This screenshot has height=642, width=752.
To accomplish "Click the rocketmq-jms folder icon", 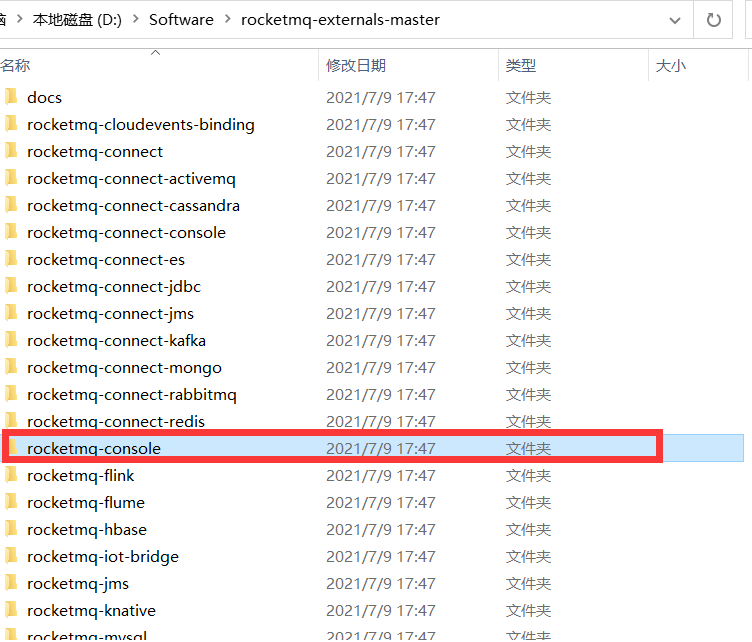I will point(11,583).
